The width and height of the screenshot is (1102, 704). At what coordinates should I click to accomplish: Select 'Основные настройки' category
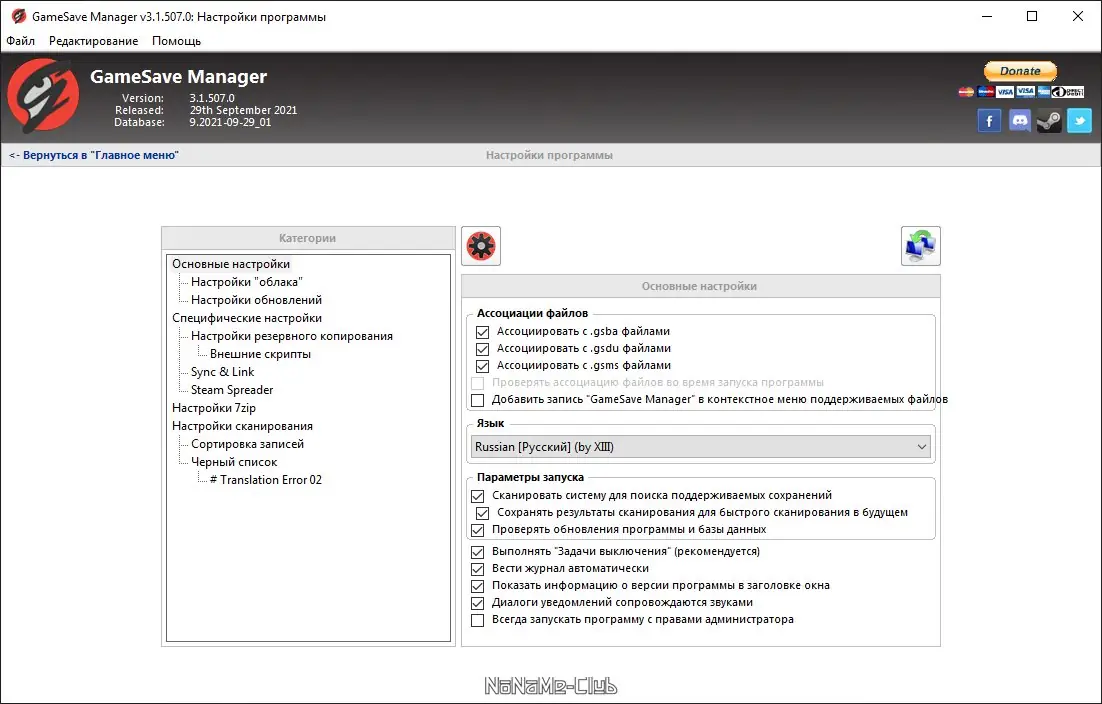point(231,264)
